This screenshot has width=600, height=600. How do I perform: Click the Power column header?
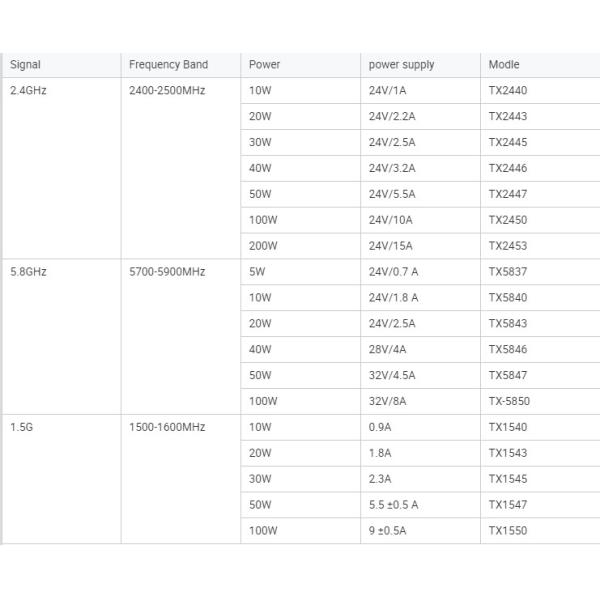[264, 65]
